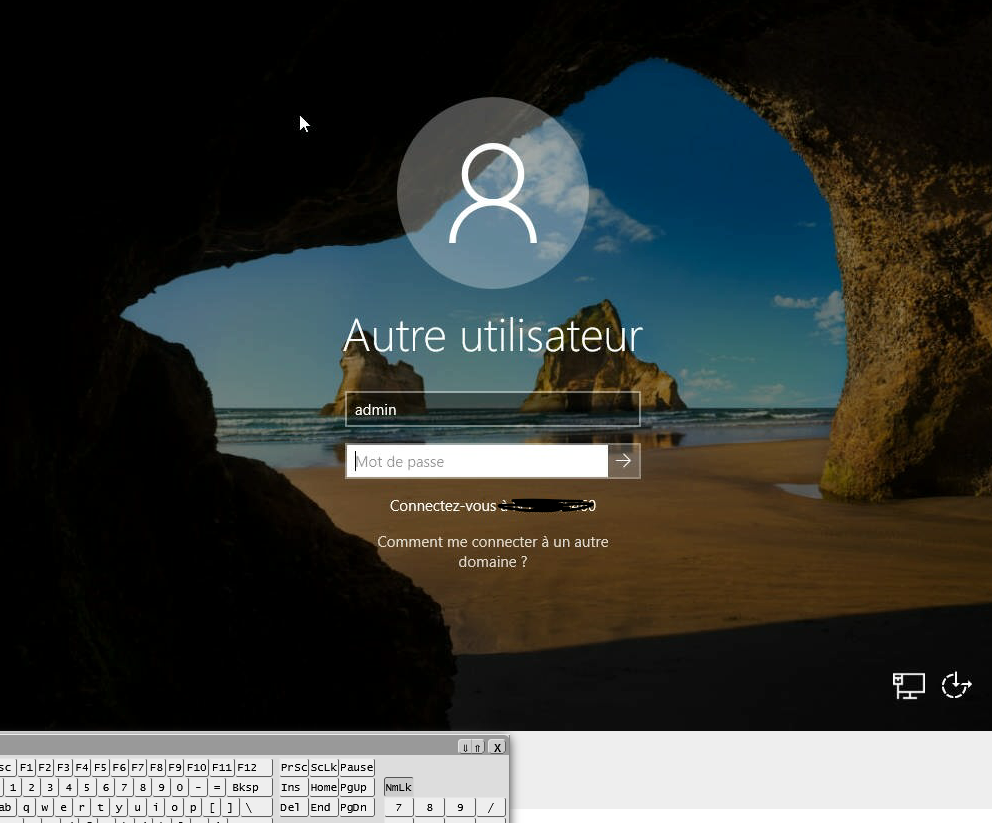The height and width of the screenshot is (823, 992).
Task: Toggle the ScLk key
Action: (323, 768)
